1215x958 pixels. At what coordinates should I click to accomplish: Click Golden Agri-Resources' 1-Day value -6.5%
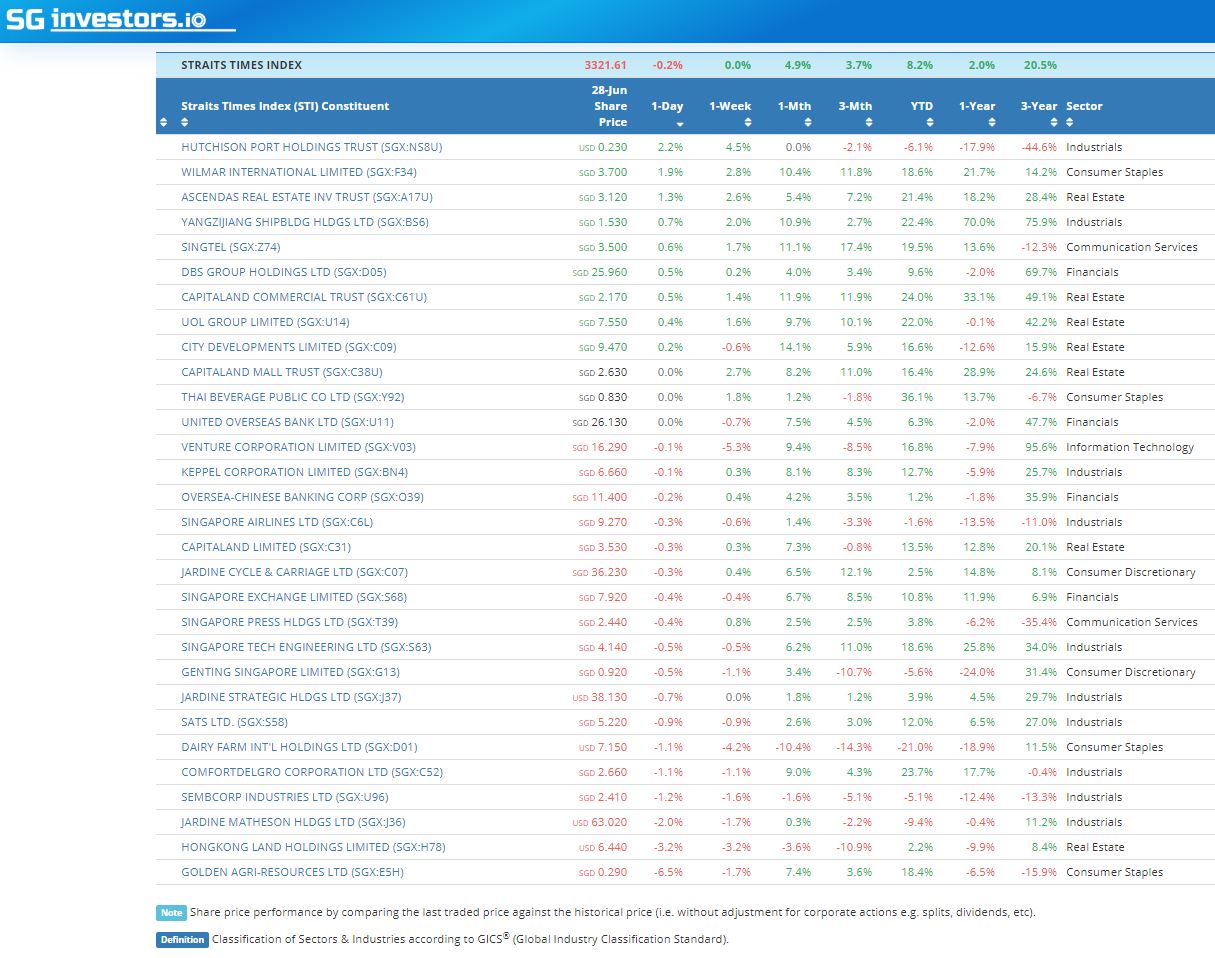(668, 872)
